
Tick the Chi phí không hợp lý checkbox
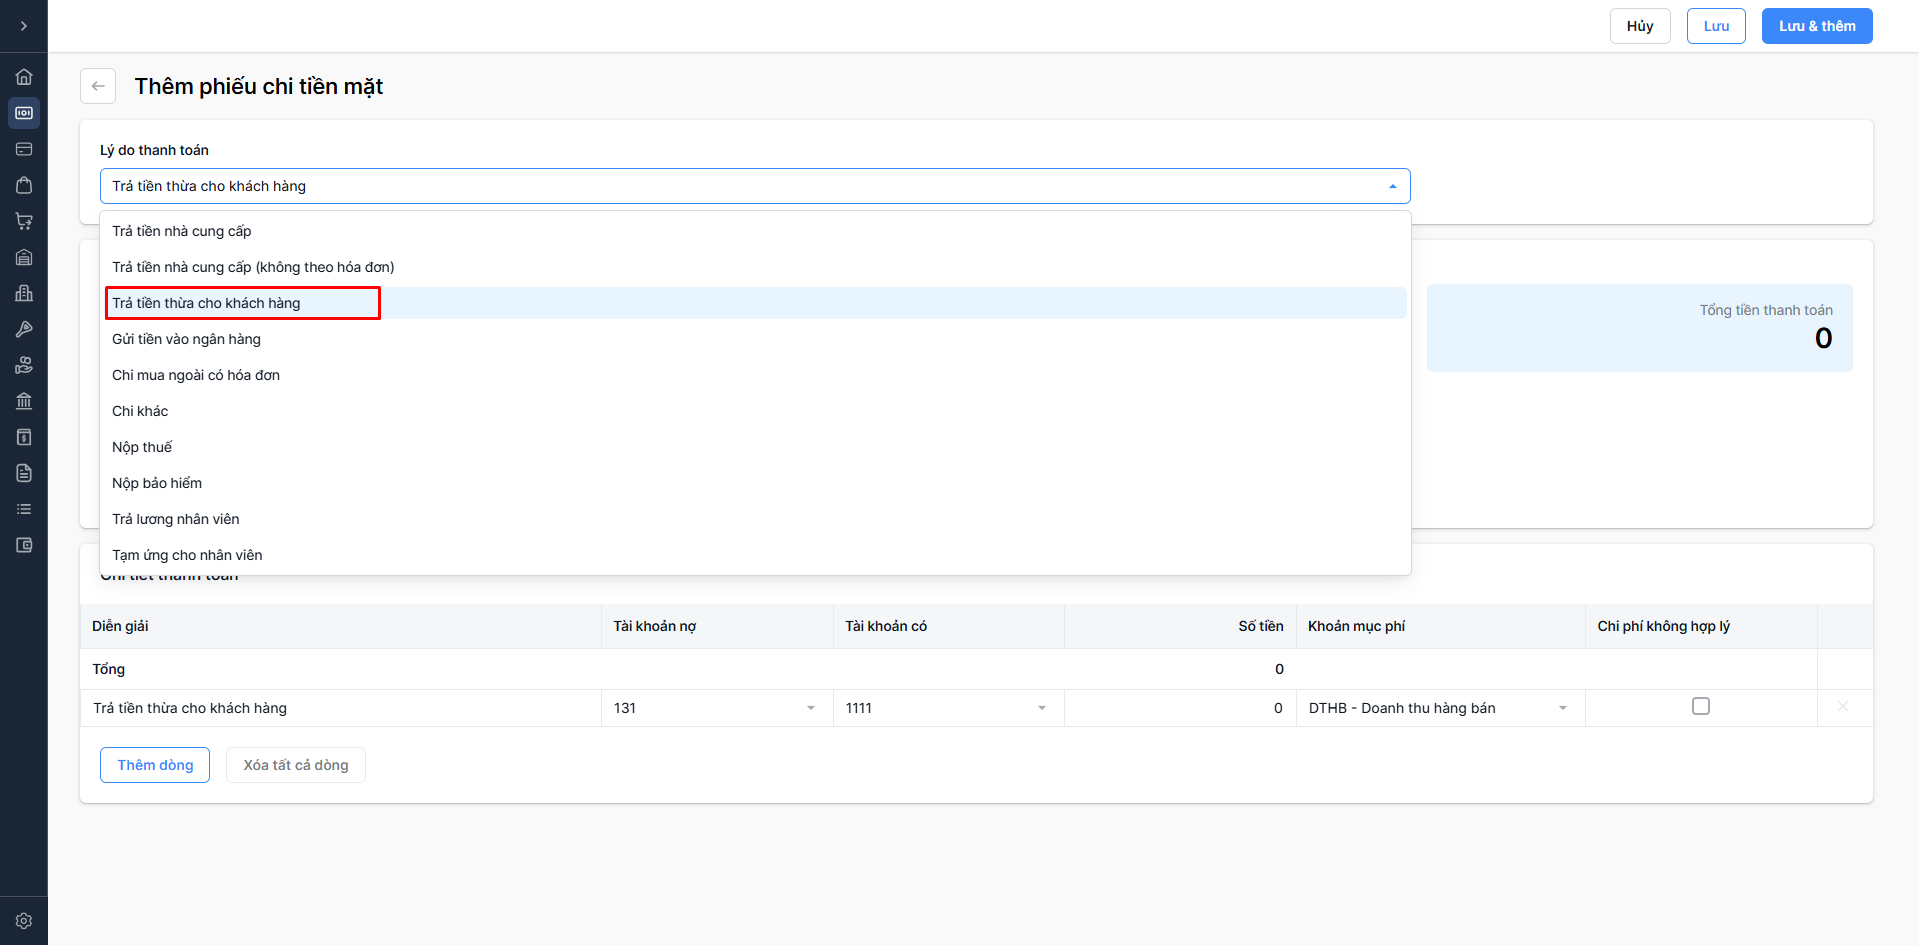tap(1700, 706)
